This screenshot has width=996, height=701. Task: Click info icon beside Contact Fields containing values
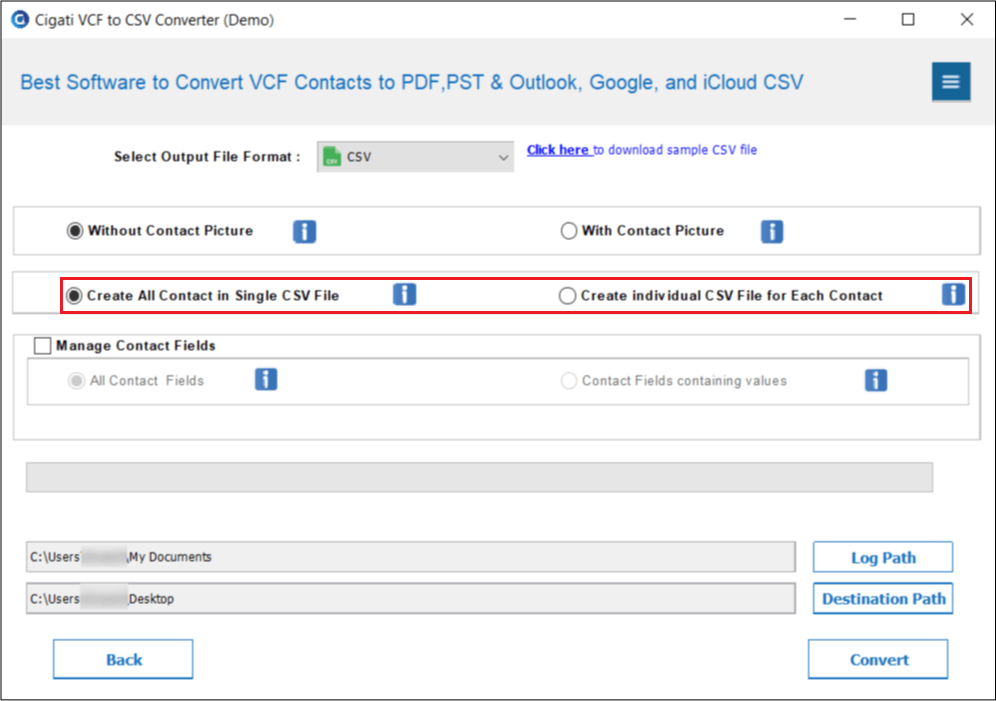(876, 380)
